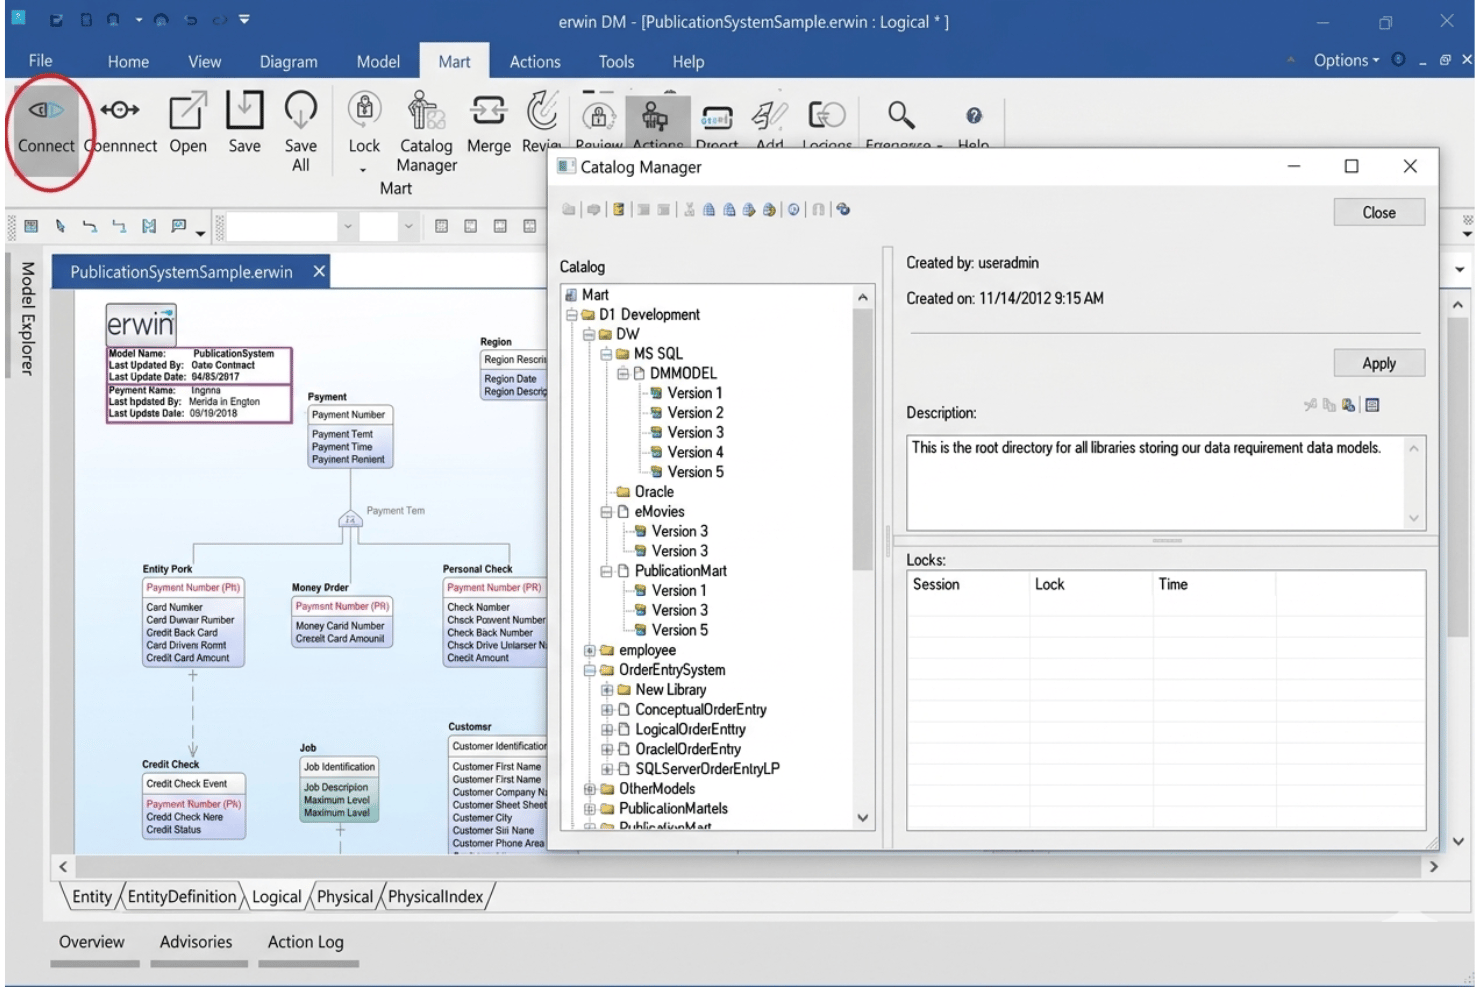
Task: Select Version 4 under DMMODEL
Action: [695, 453]
